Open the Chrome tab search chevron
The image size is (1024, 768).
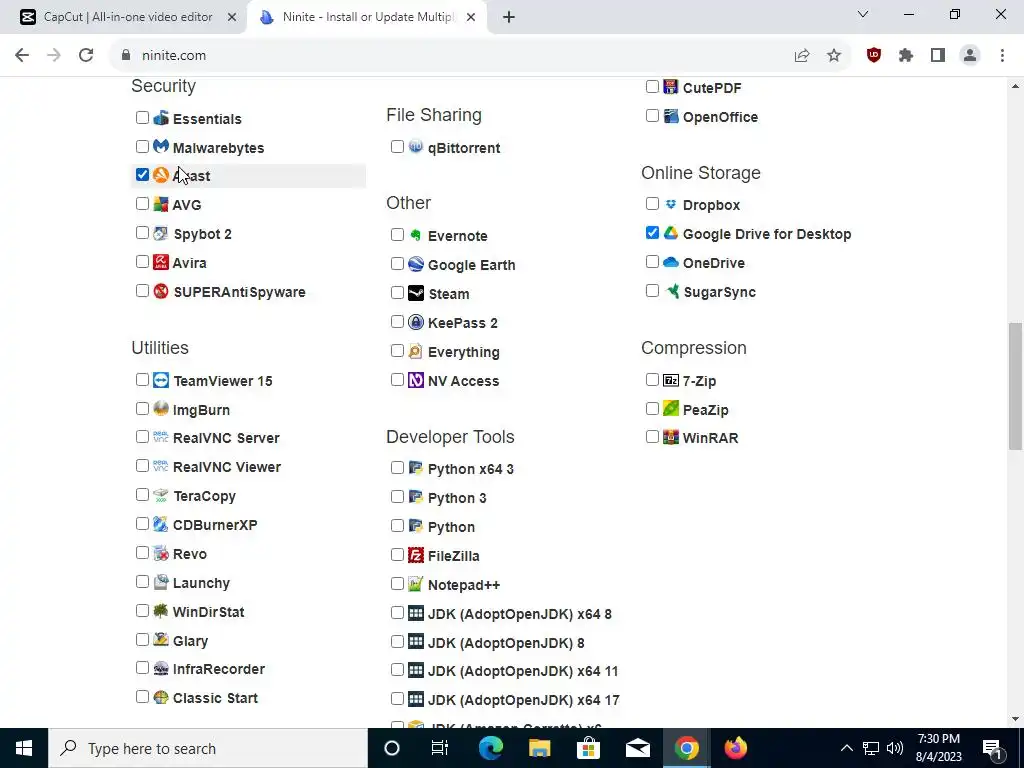pos(863,14)
